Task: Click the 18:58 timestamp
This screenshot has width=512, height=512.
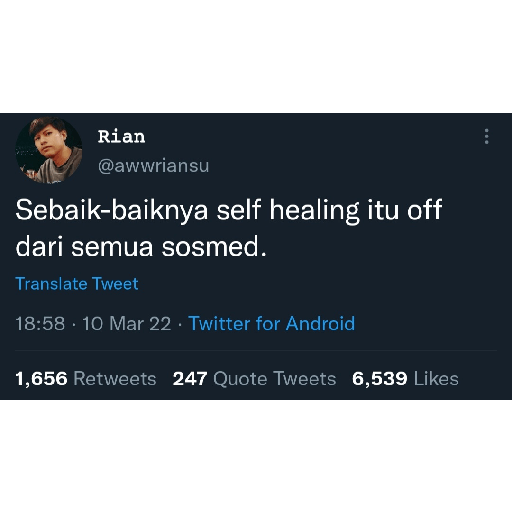Action: tap(40, 323)
